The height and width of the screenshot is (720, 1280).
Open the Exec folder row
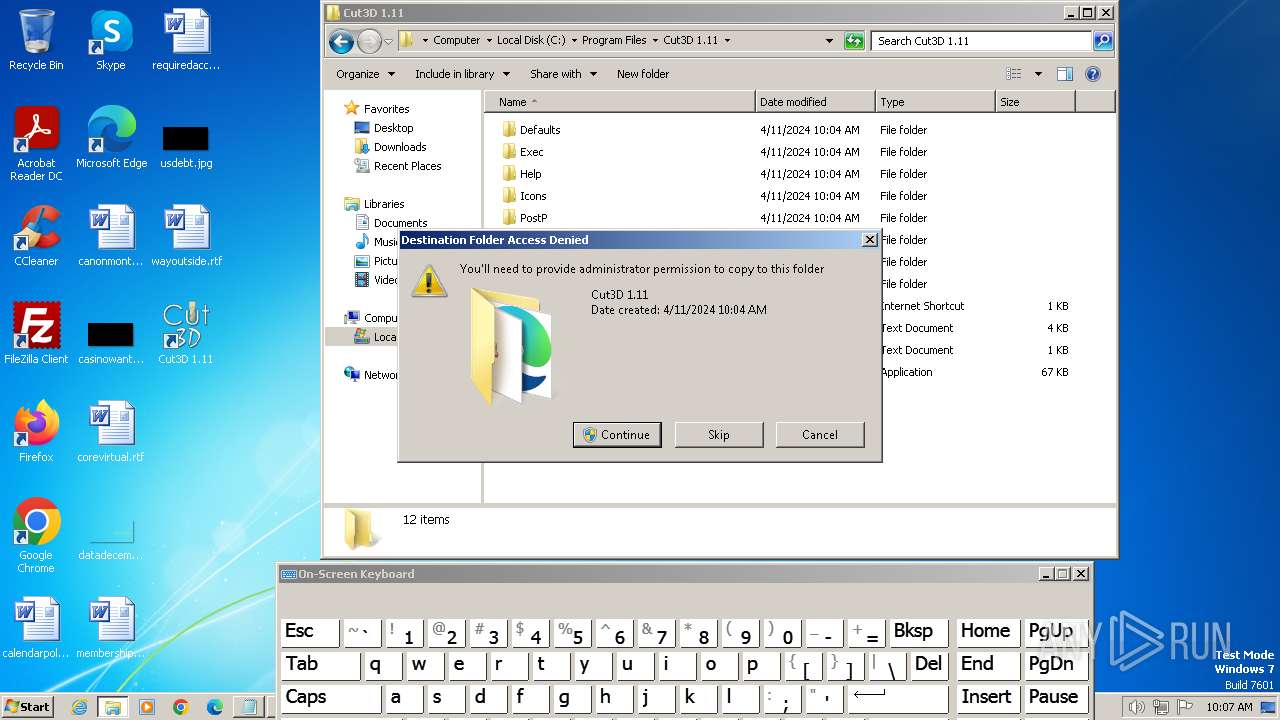800,152
